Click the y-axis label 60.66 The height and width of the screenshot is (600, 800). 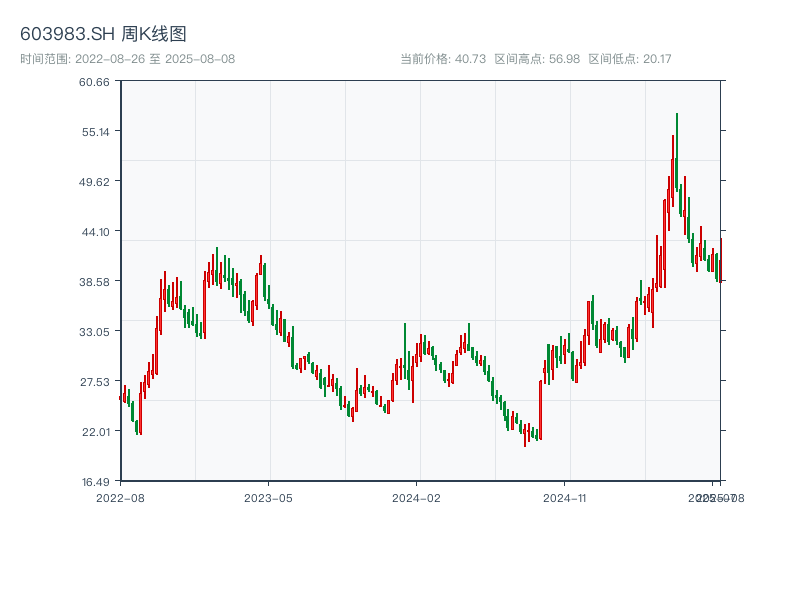point(94,82)
